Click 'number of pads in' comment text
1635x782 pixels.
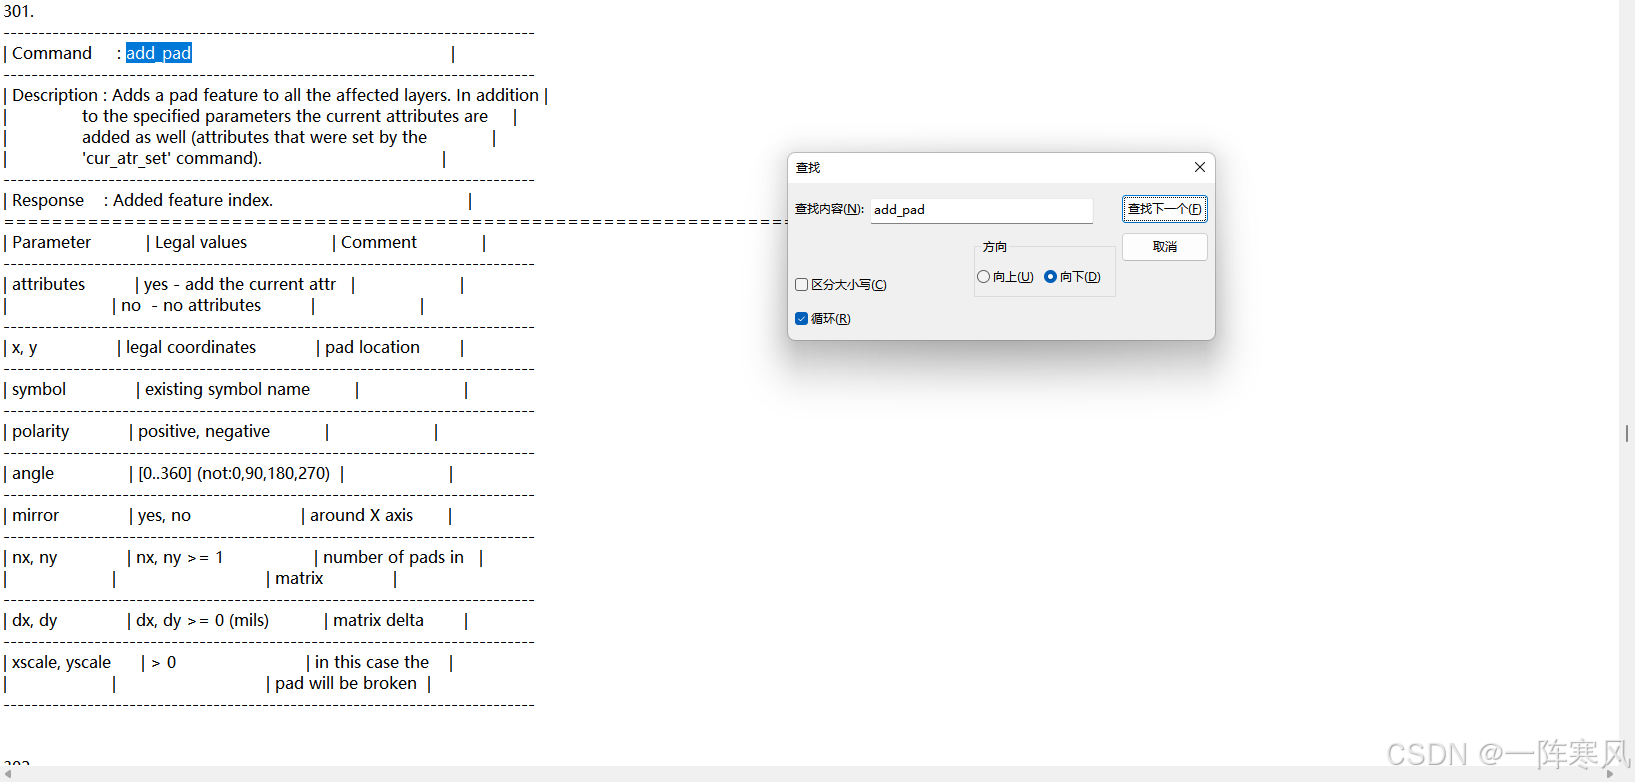click(393, 558)
